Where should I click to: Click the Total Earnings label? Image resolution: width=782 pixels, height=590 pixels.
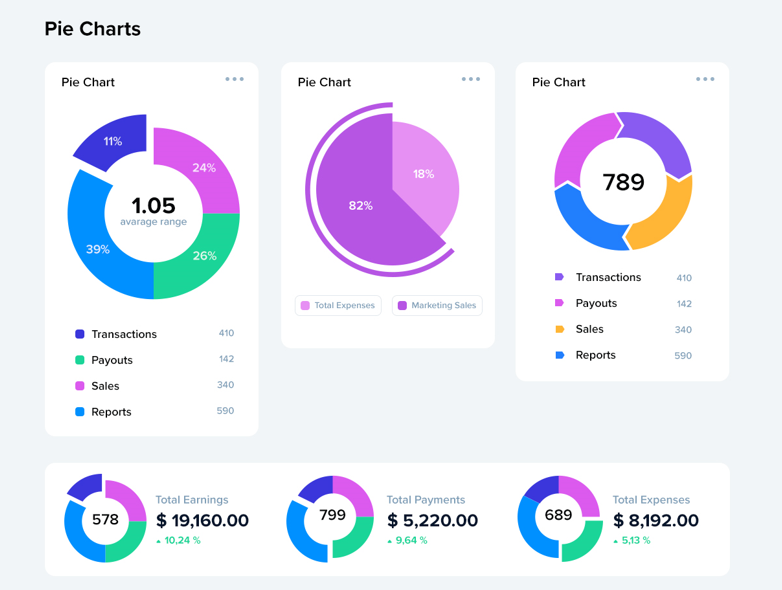tap(192, 500)
